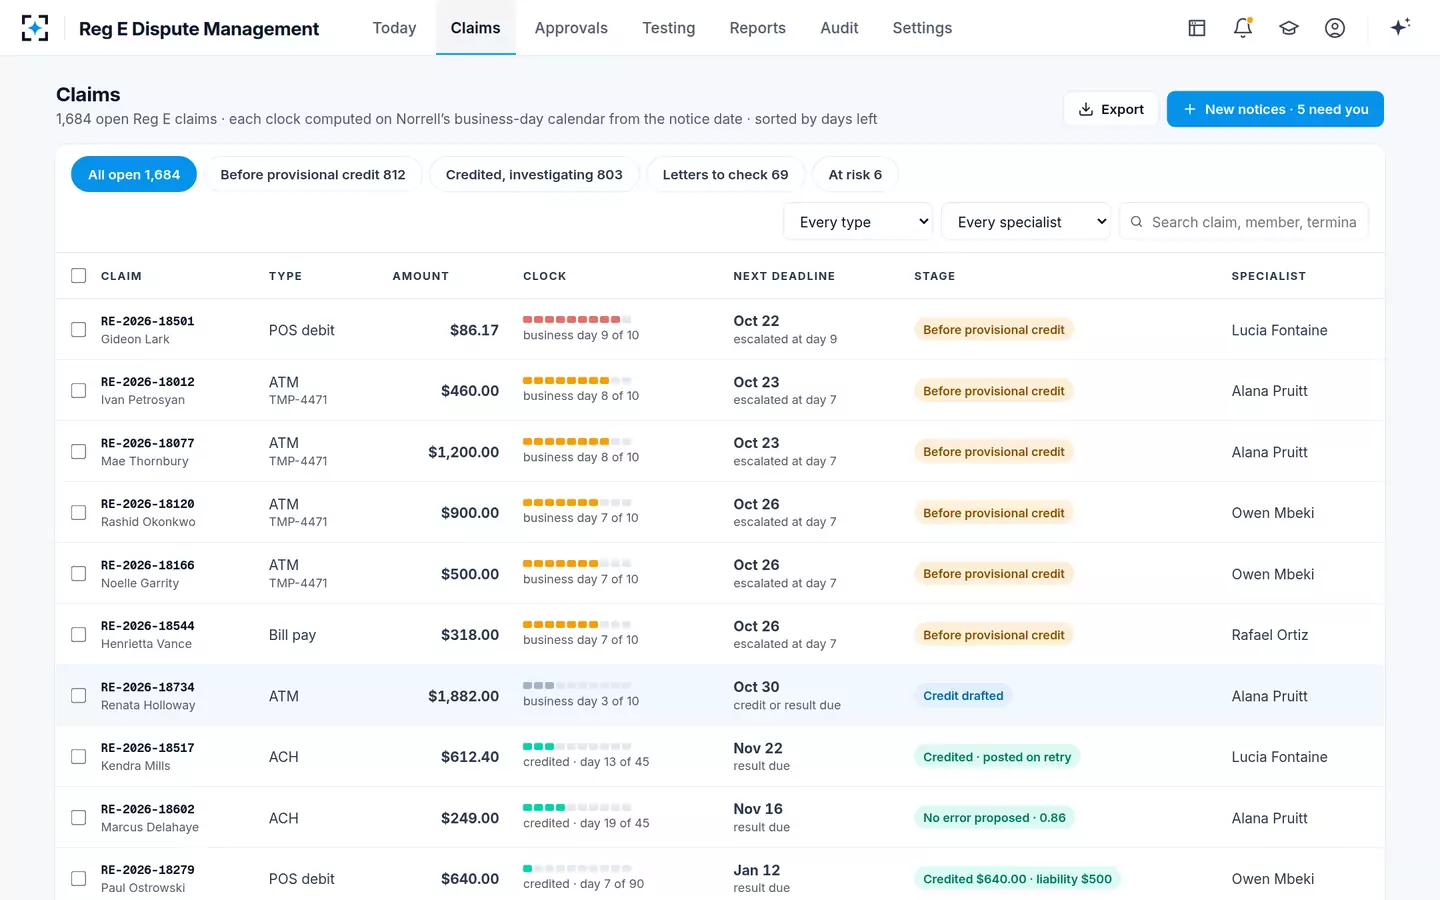Open the layout panel icon in header
Screen dimensions: 1440x900
1197,28
